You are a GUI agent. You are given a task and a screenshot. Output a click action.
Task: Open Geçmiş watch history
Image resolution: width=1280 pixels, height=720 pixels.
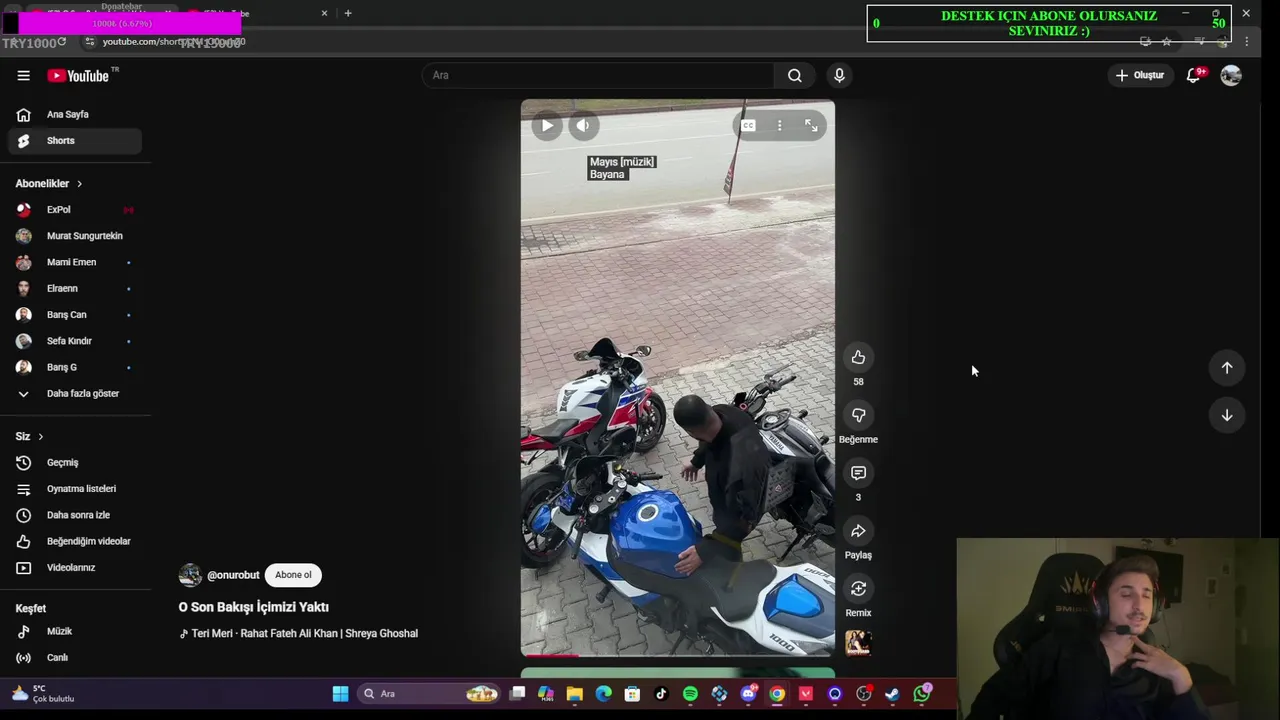click(x=75, y=463)
